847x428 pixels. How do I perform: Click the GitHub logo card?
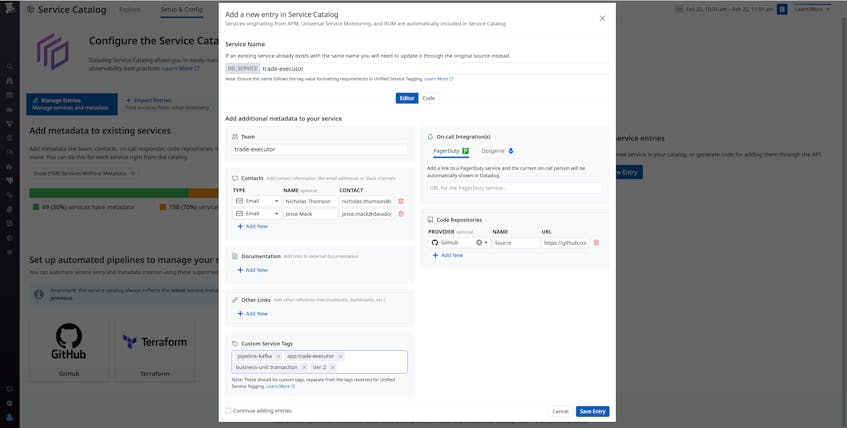[69, 349]
